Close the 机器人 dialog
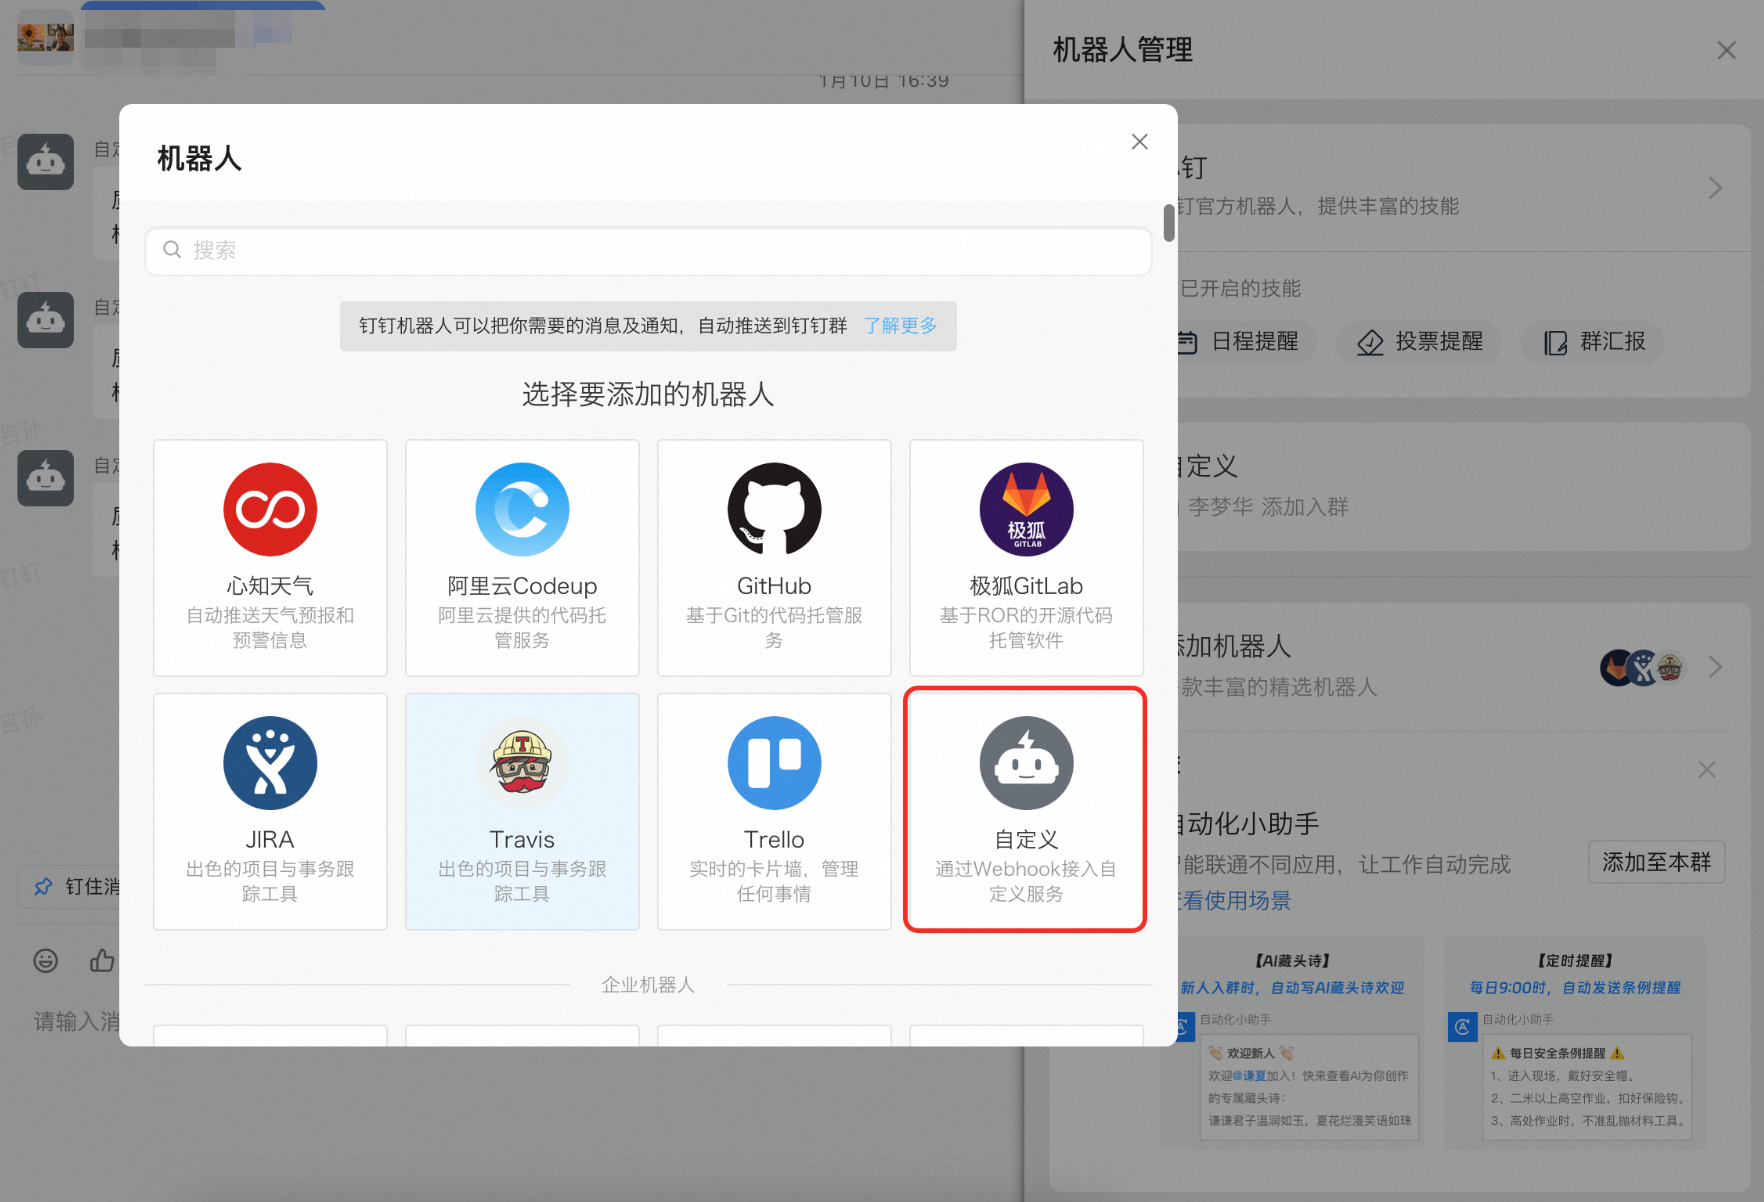 tap(1139, 142)
